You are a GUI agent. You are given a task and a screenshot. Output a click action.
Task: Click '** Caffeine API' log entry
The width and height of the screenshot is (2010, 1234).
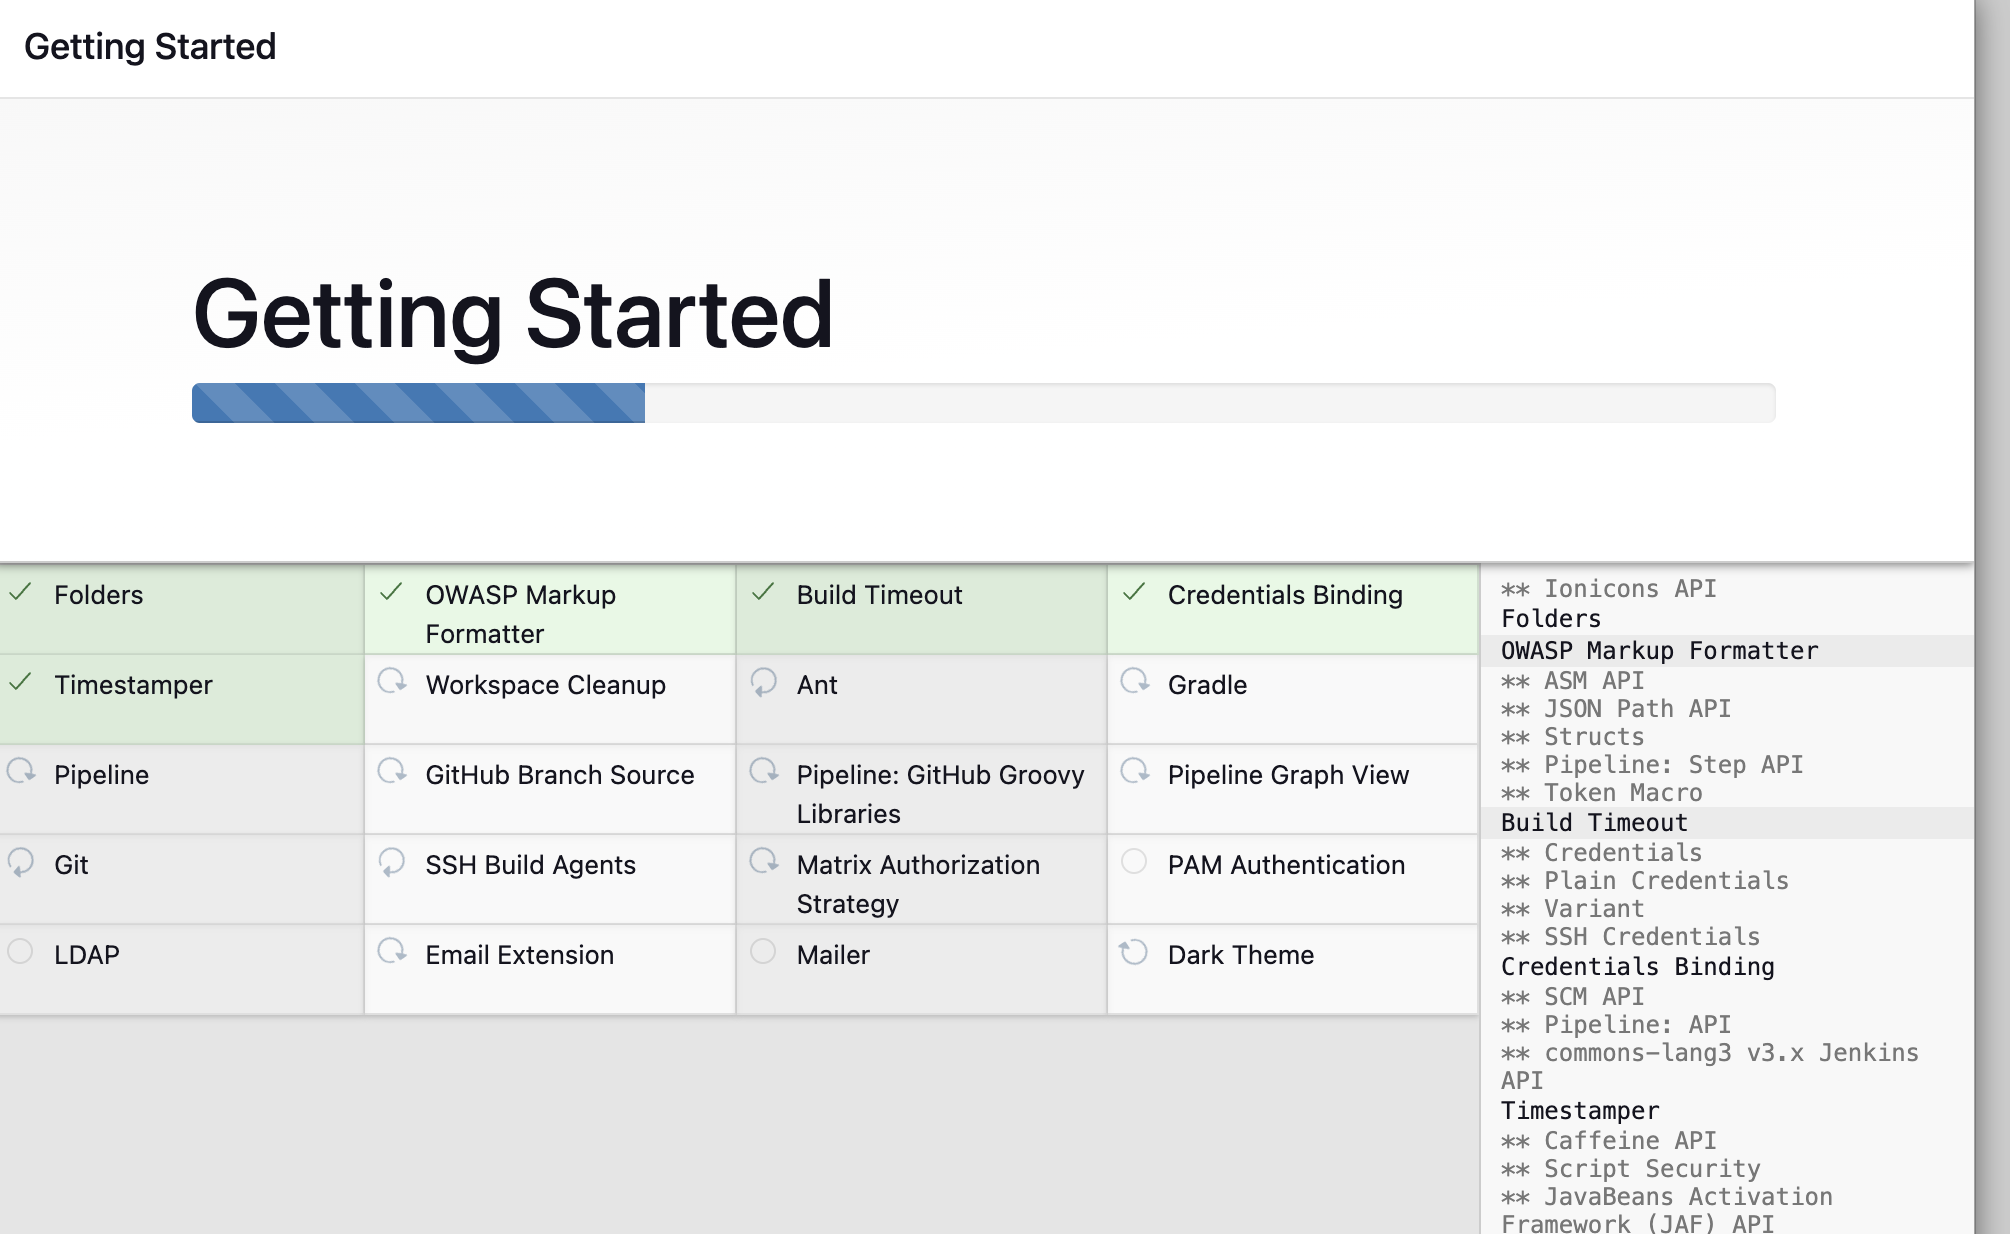click(x=1608, y=1141)
